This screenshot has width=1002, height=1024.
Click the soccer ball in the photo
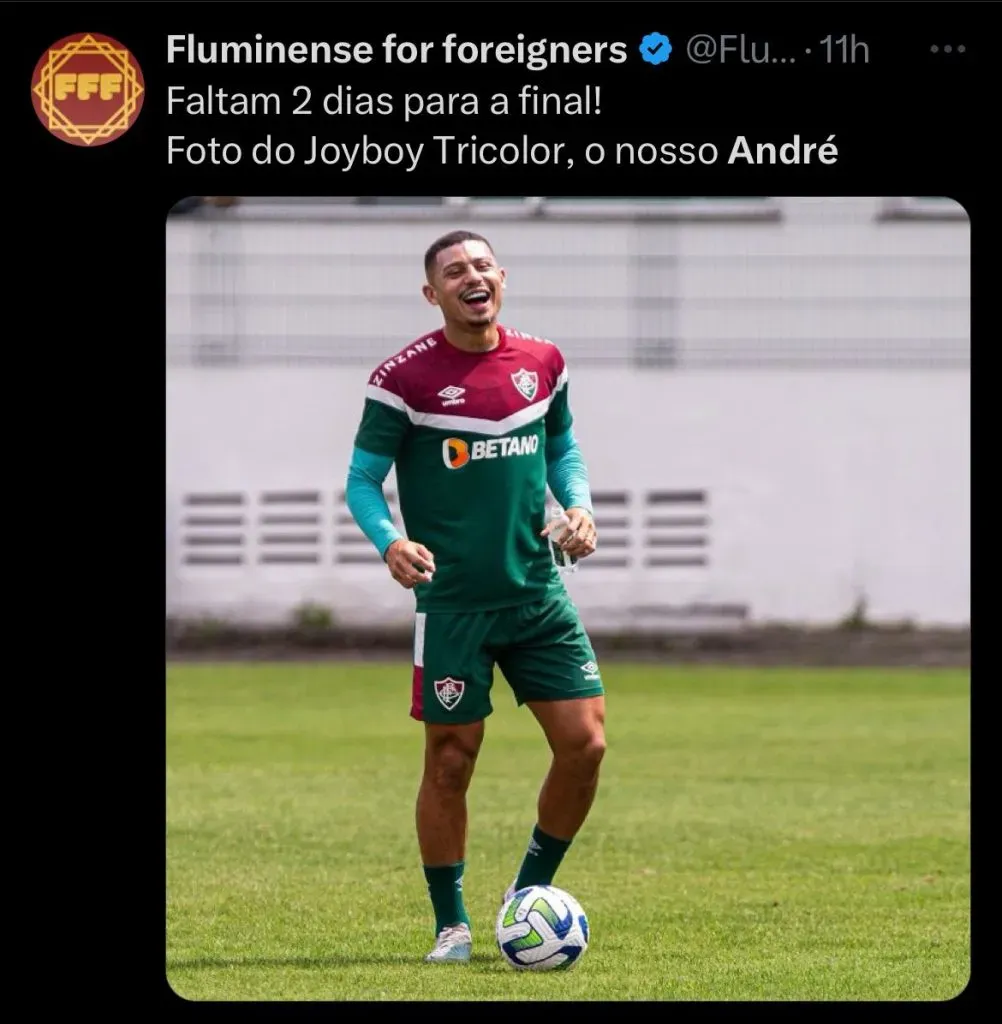point(542,927)
